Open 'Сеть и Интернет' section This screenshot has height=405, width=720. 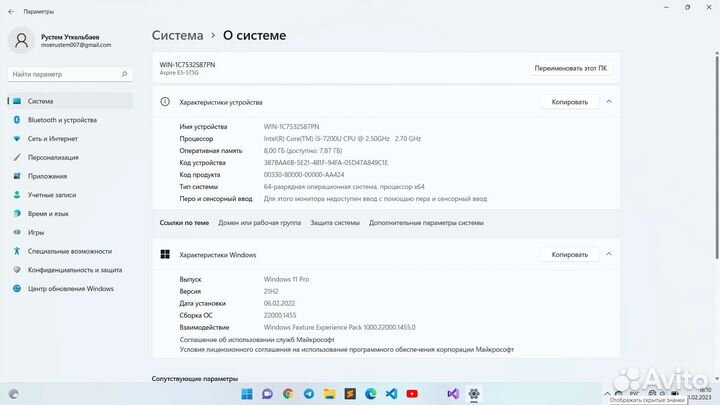point(70,139)
